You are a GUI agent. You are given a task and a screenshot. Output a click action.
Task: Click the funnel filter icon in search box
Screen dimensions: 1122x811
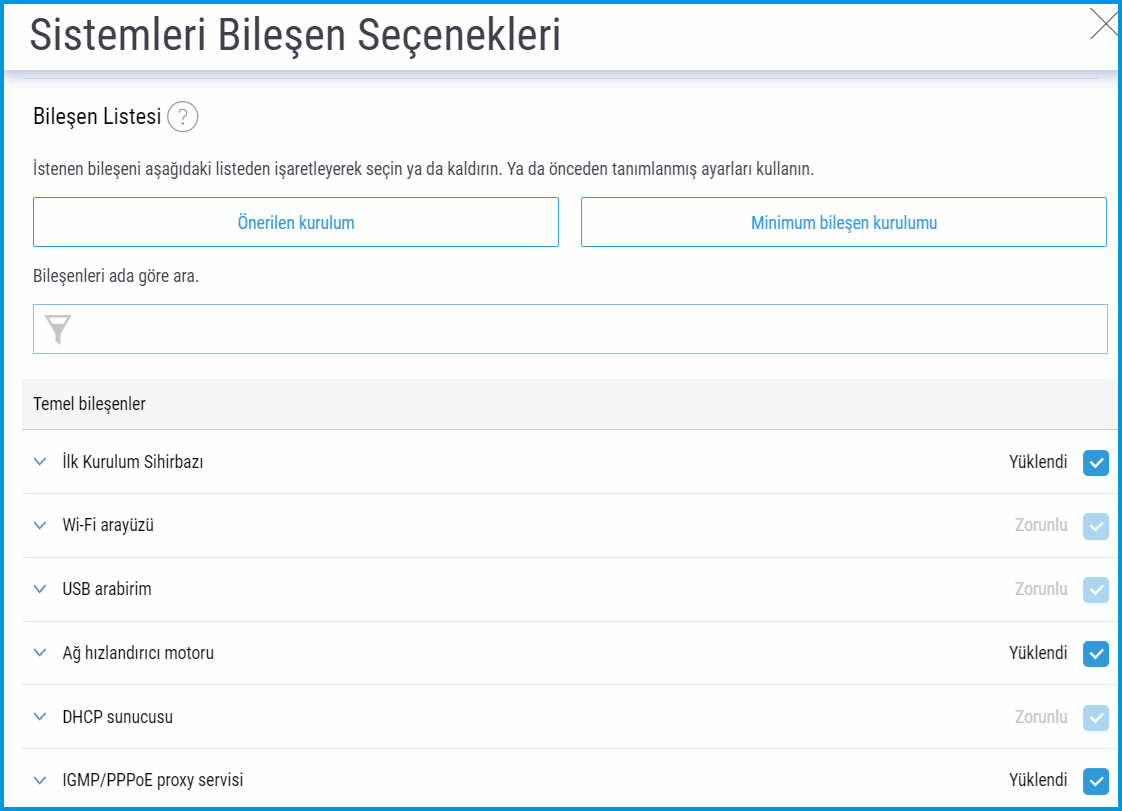click(x=58, y=329)
